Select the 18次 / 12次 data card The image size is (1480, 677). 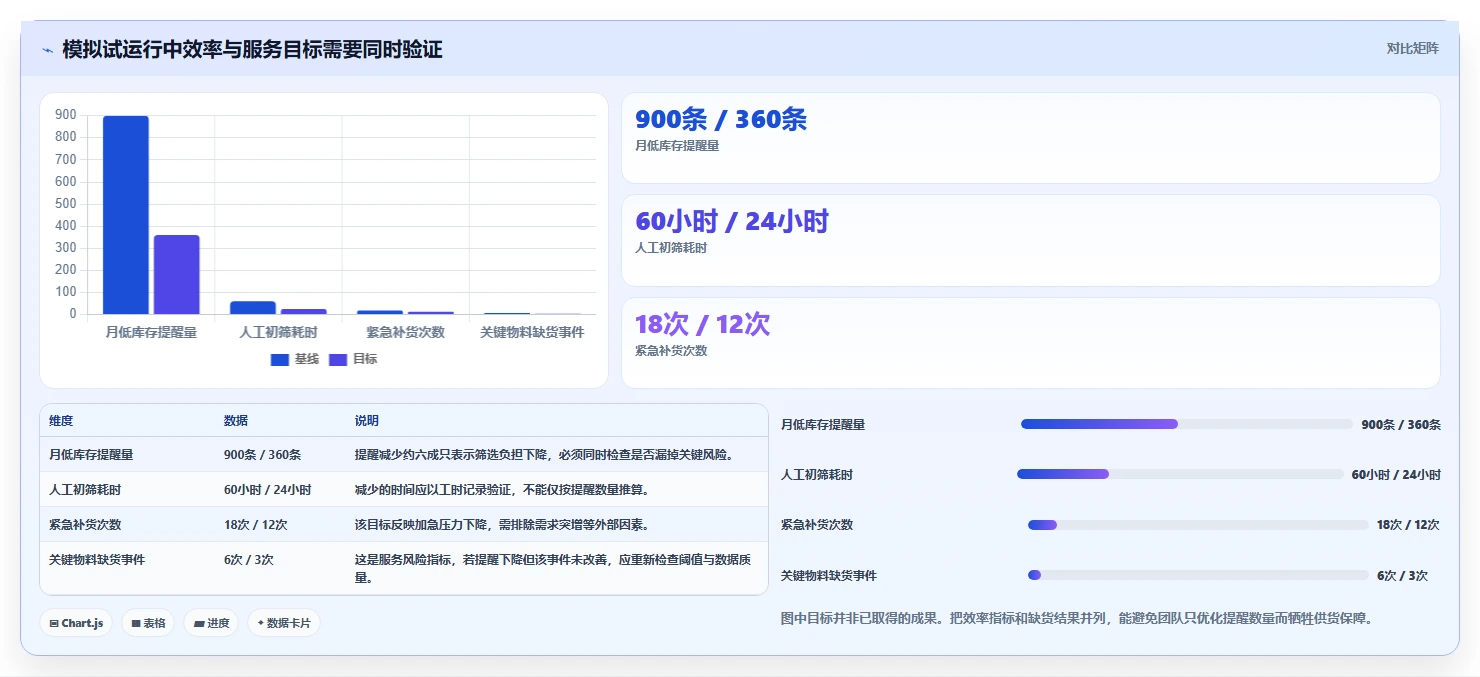tap(1031, 343)
